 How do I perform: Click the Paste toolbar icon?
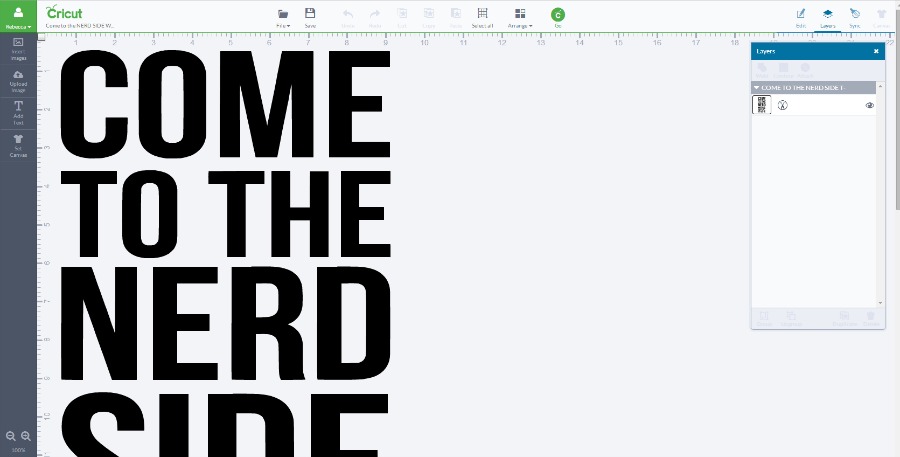(456, 18)
